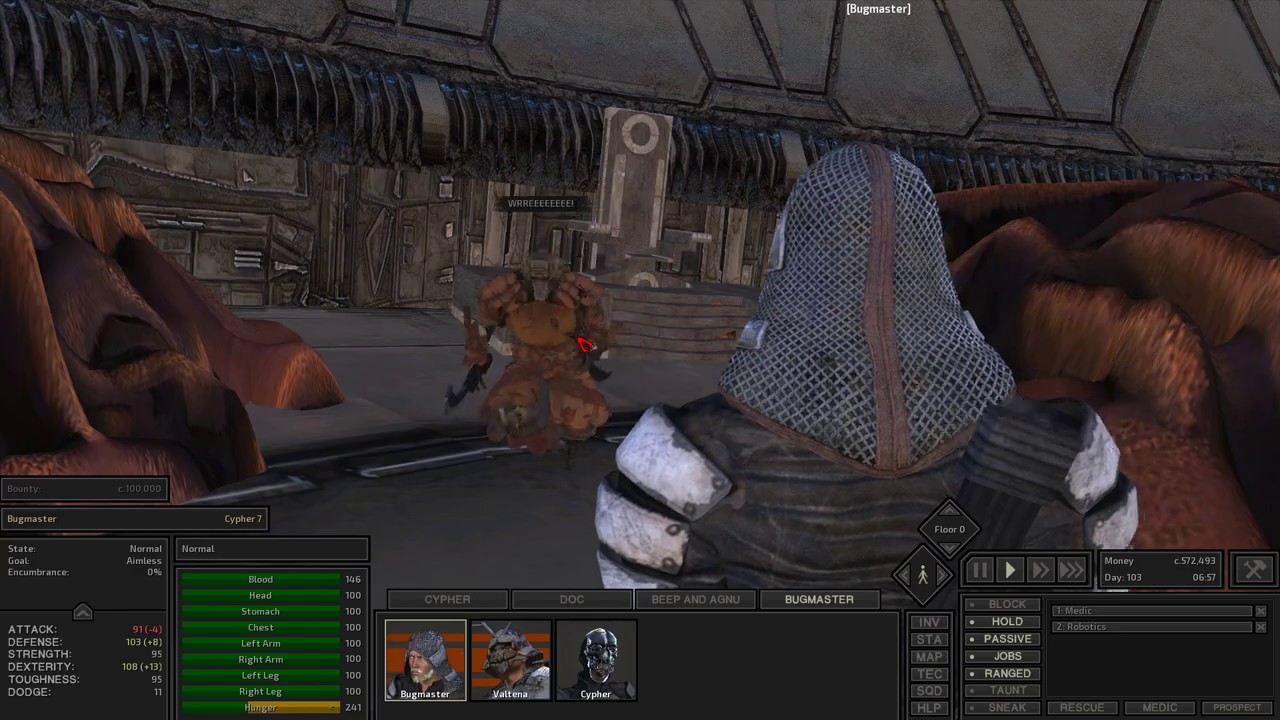This screenshot has height=720, width=1280.
Task: Click the Right Leg health bar
Action: (x=260, y=691)
